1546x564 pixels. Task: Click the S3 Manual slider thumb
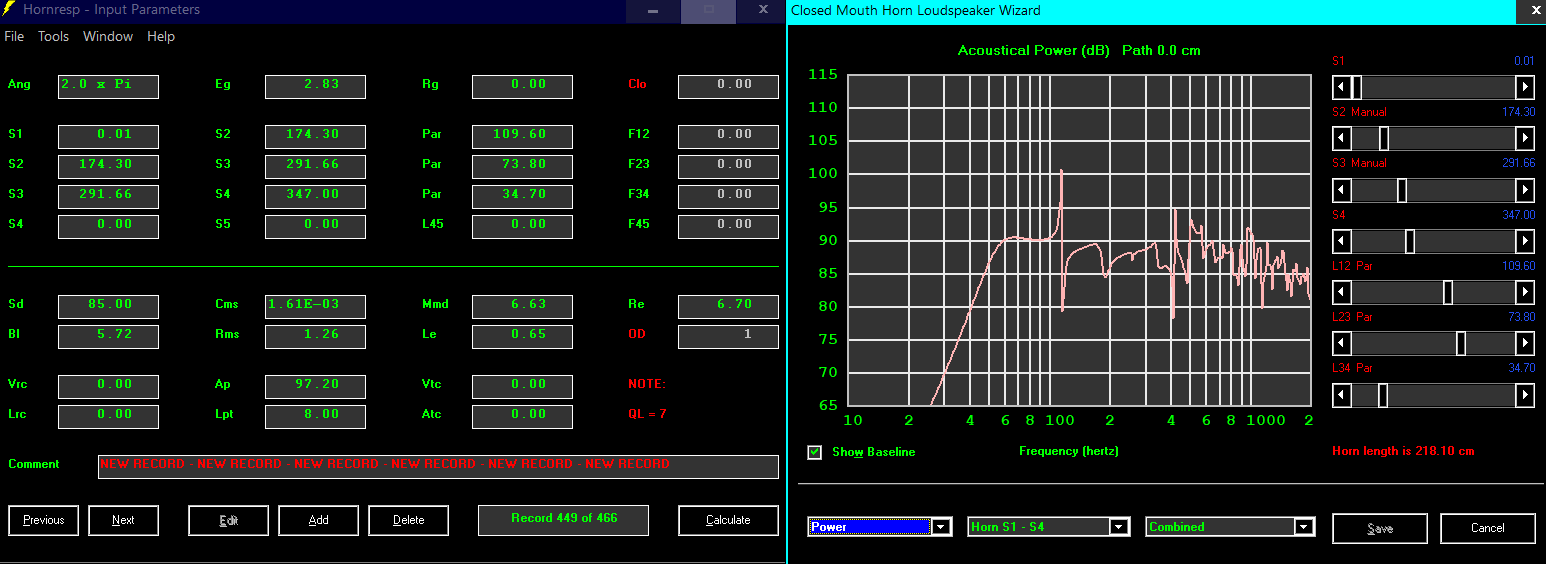coord(1402,190)
